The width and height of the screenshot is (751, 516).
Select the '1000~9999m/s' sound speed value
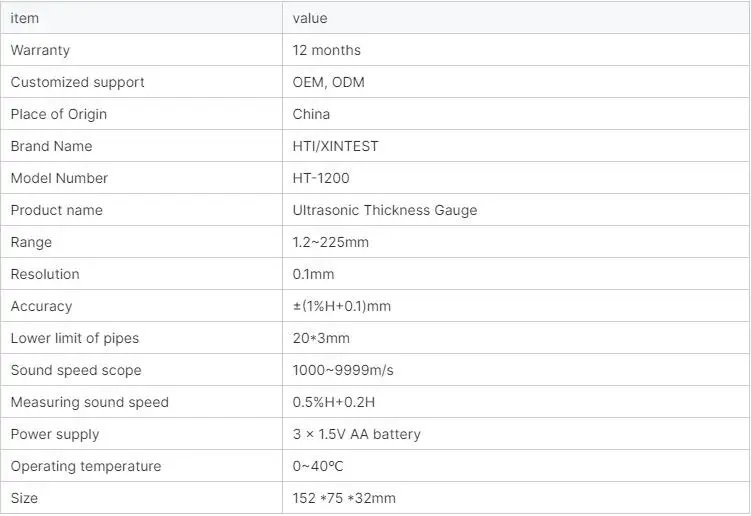(x=343, y=370)
